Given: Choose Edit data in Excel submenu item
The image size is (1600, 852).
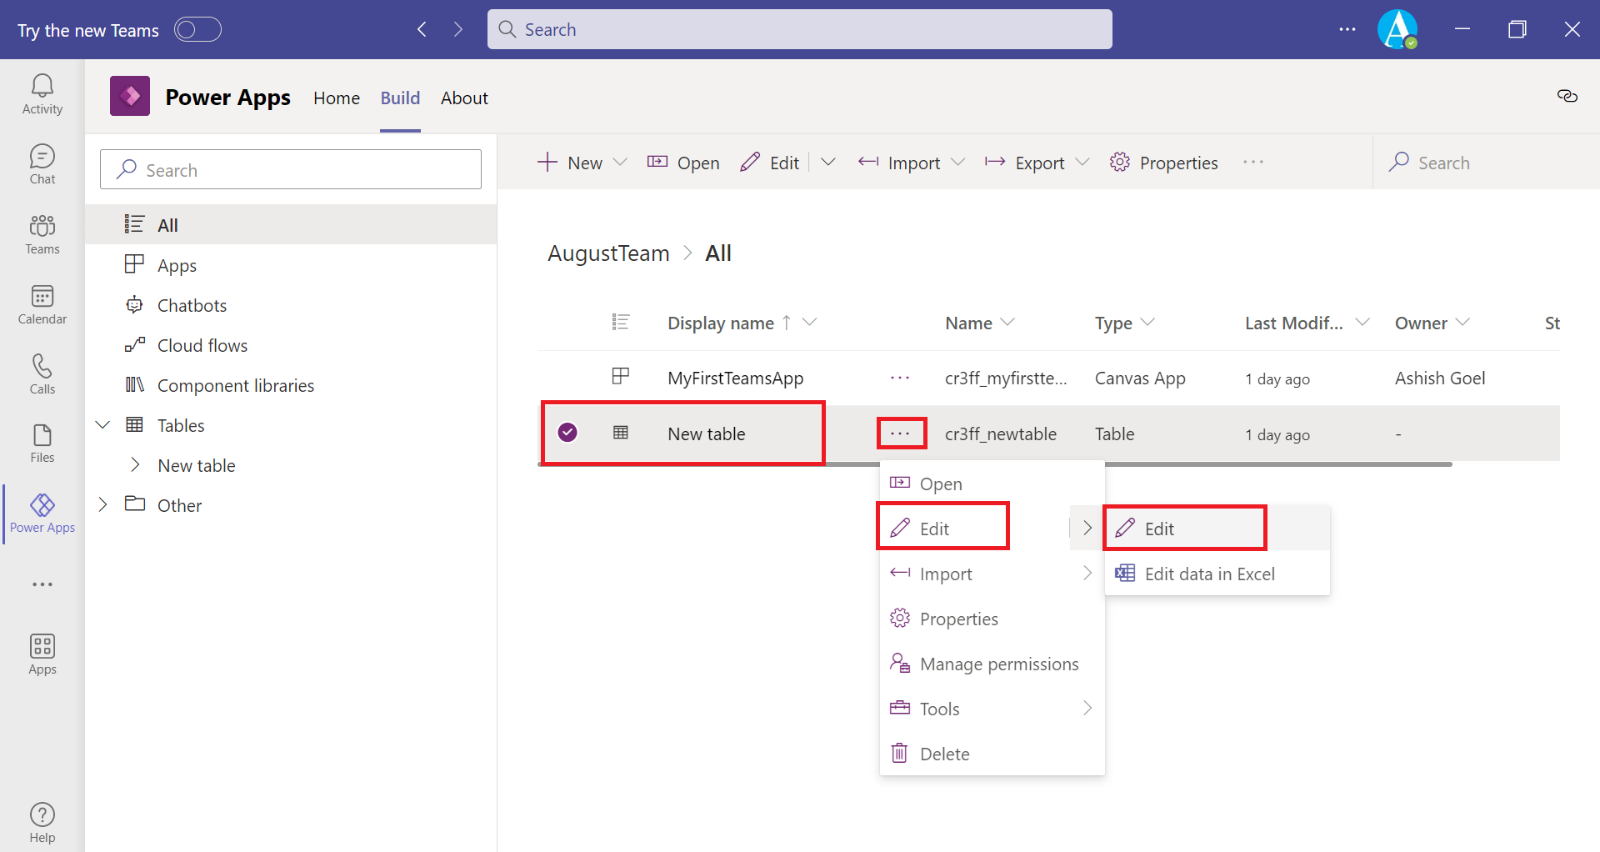Looking at the screenshot, I should point(1209,574).
